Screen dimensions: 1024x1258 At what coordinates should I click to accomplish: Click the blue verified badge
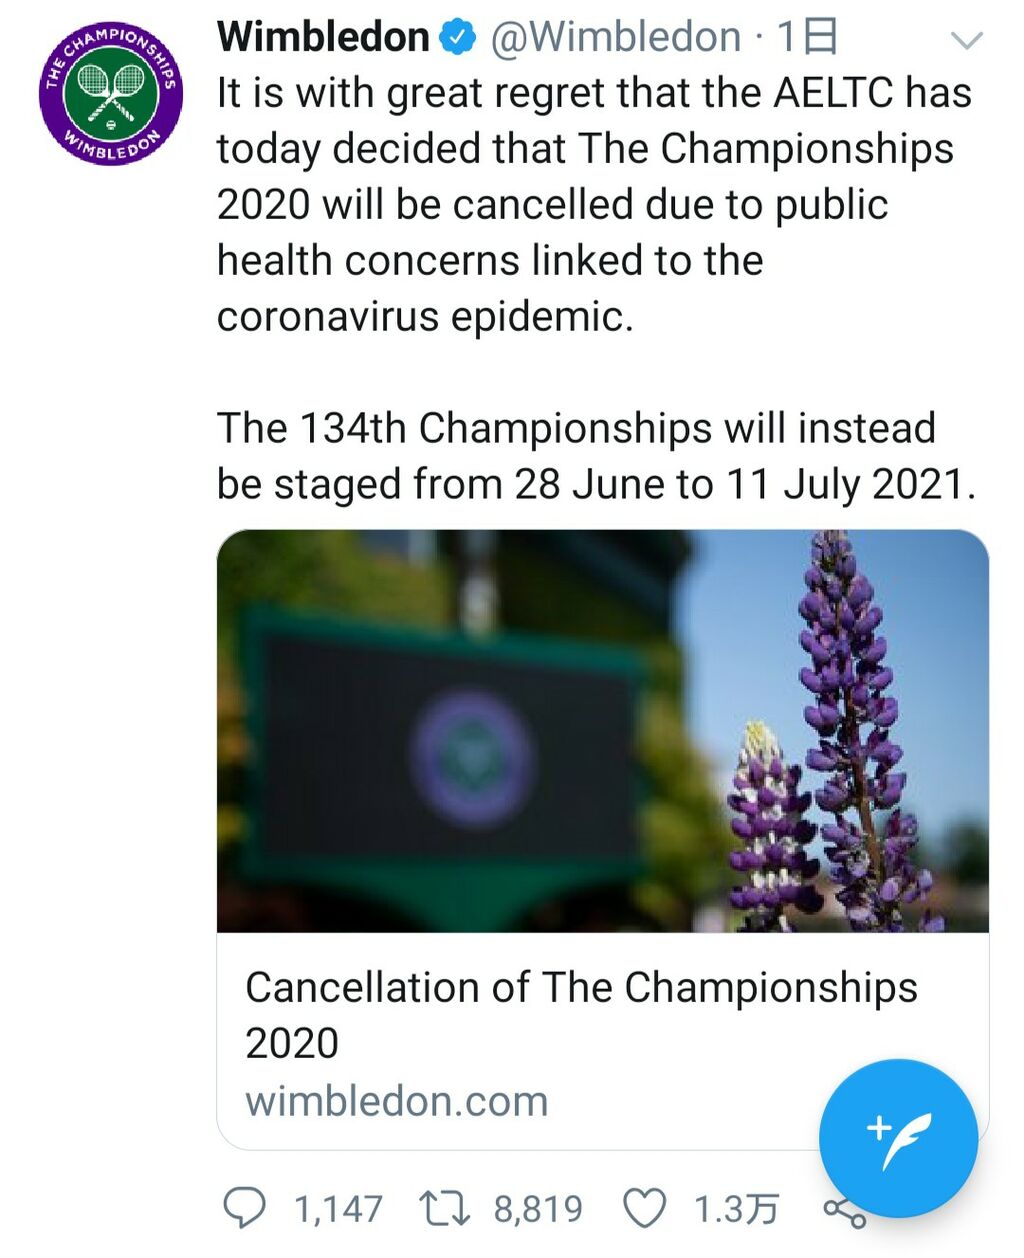coord(458,38)
